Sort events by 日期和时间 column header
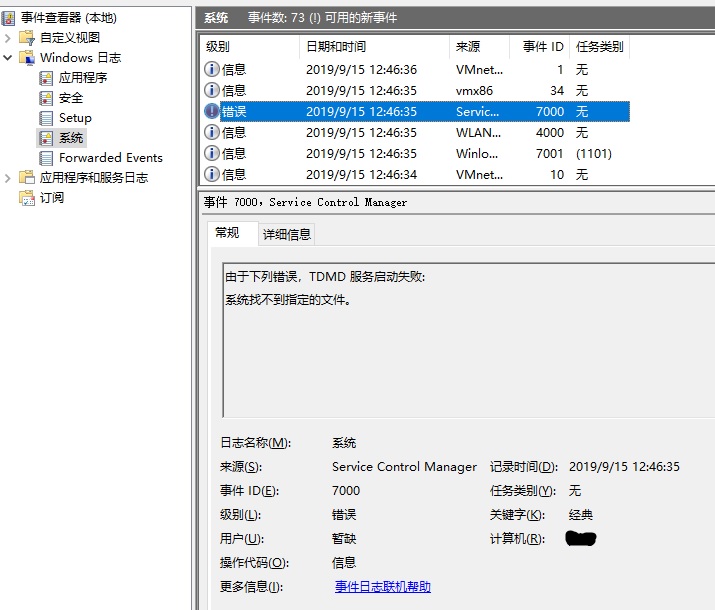 [374, 47]
